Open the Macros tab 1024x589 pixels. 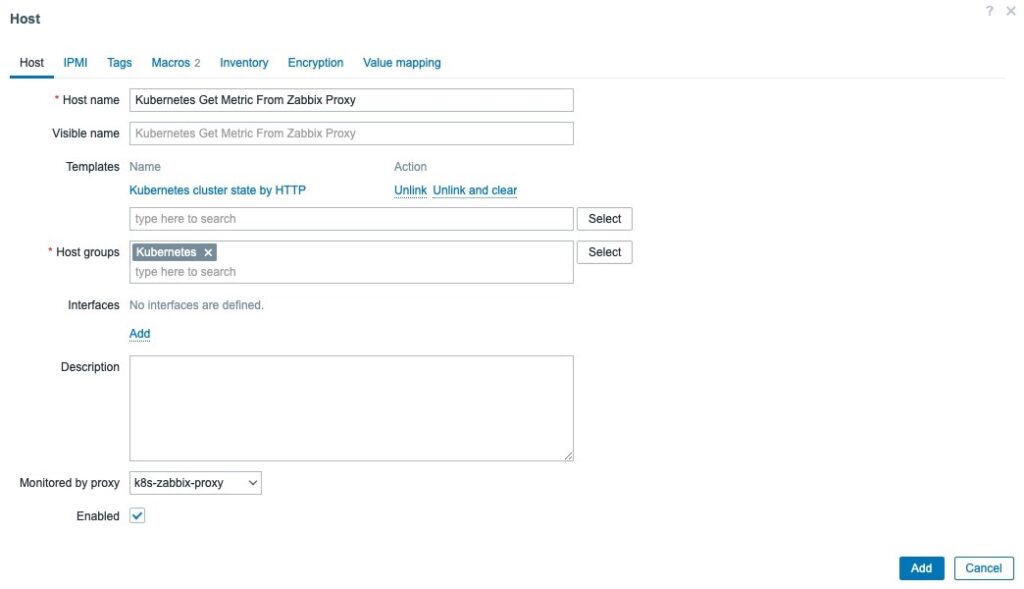(x=176, y=63)
